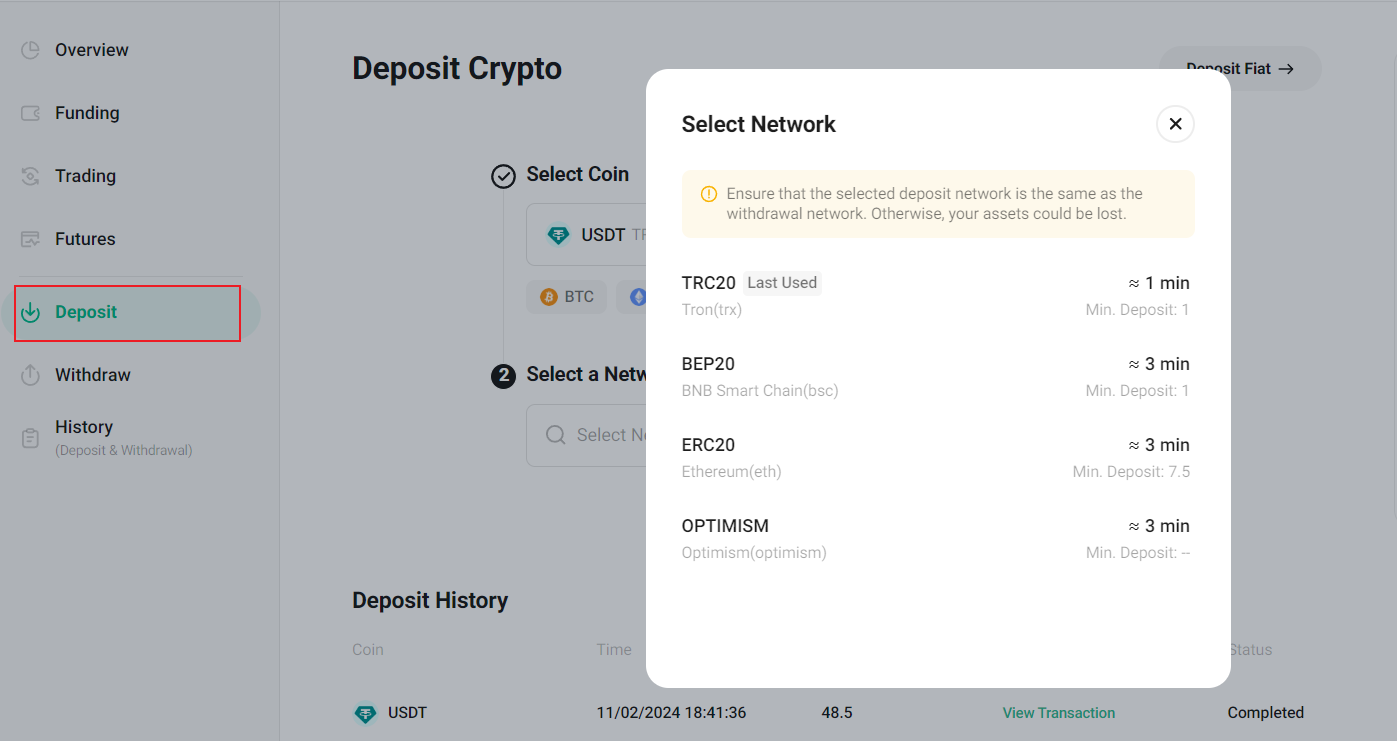Choose the OPTIMISM network
Viewport: 1397px width, 741px height.
(937, 537)
